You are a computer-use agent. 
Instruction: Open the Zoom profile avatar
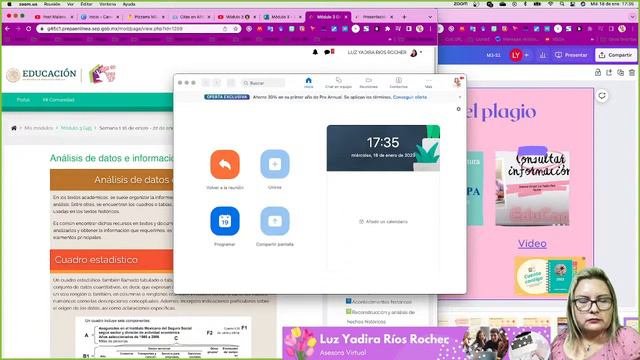pos(457,82)
